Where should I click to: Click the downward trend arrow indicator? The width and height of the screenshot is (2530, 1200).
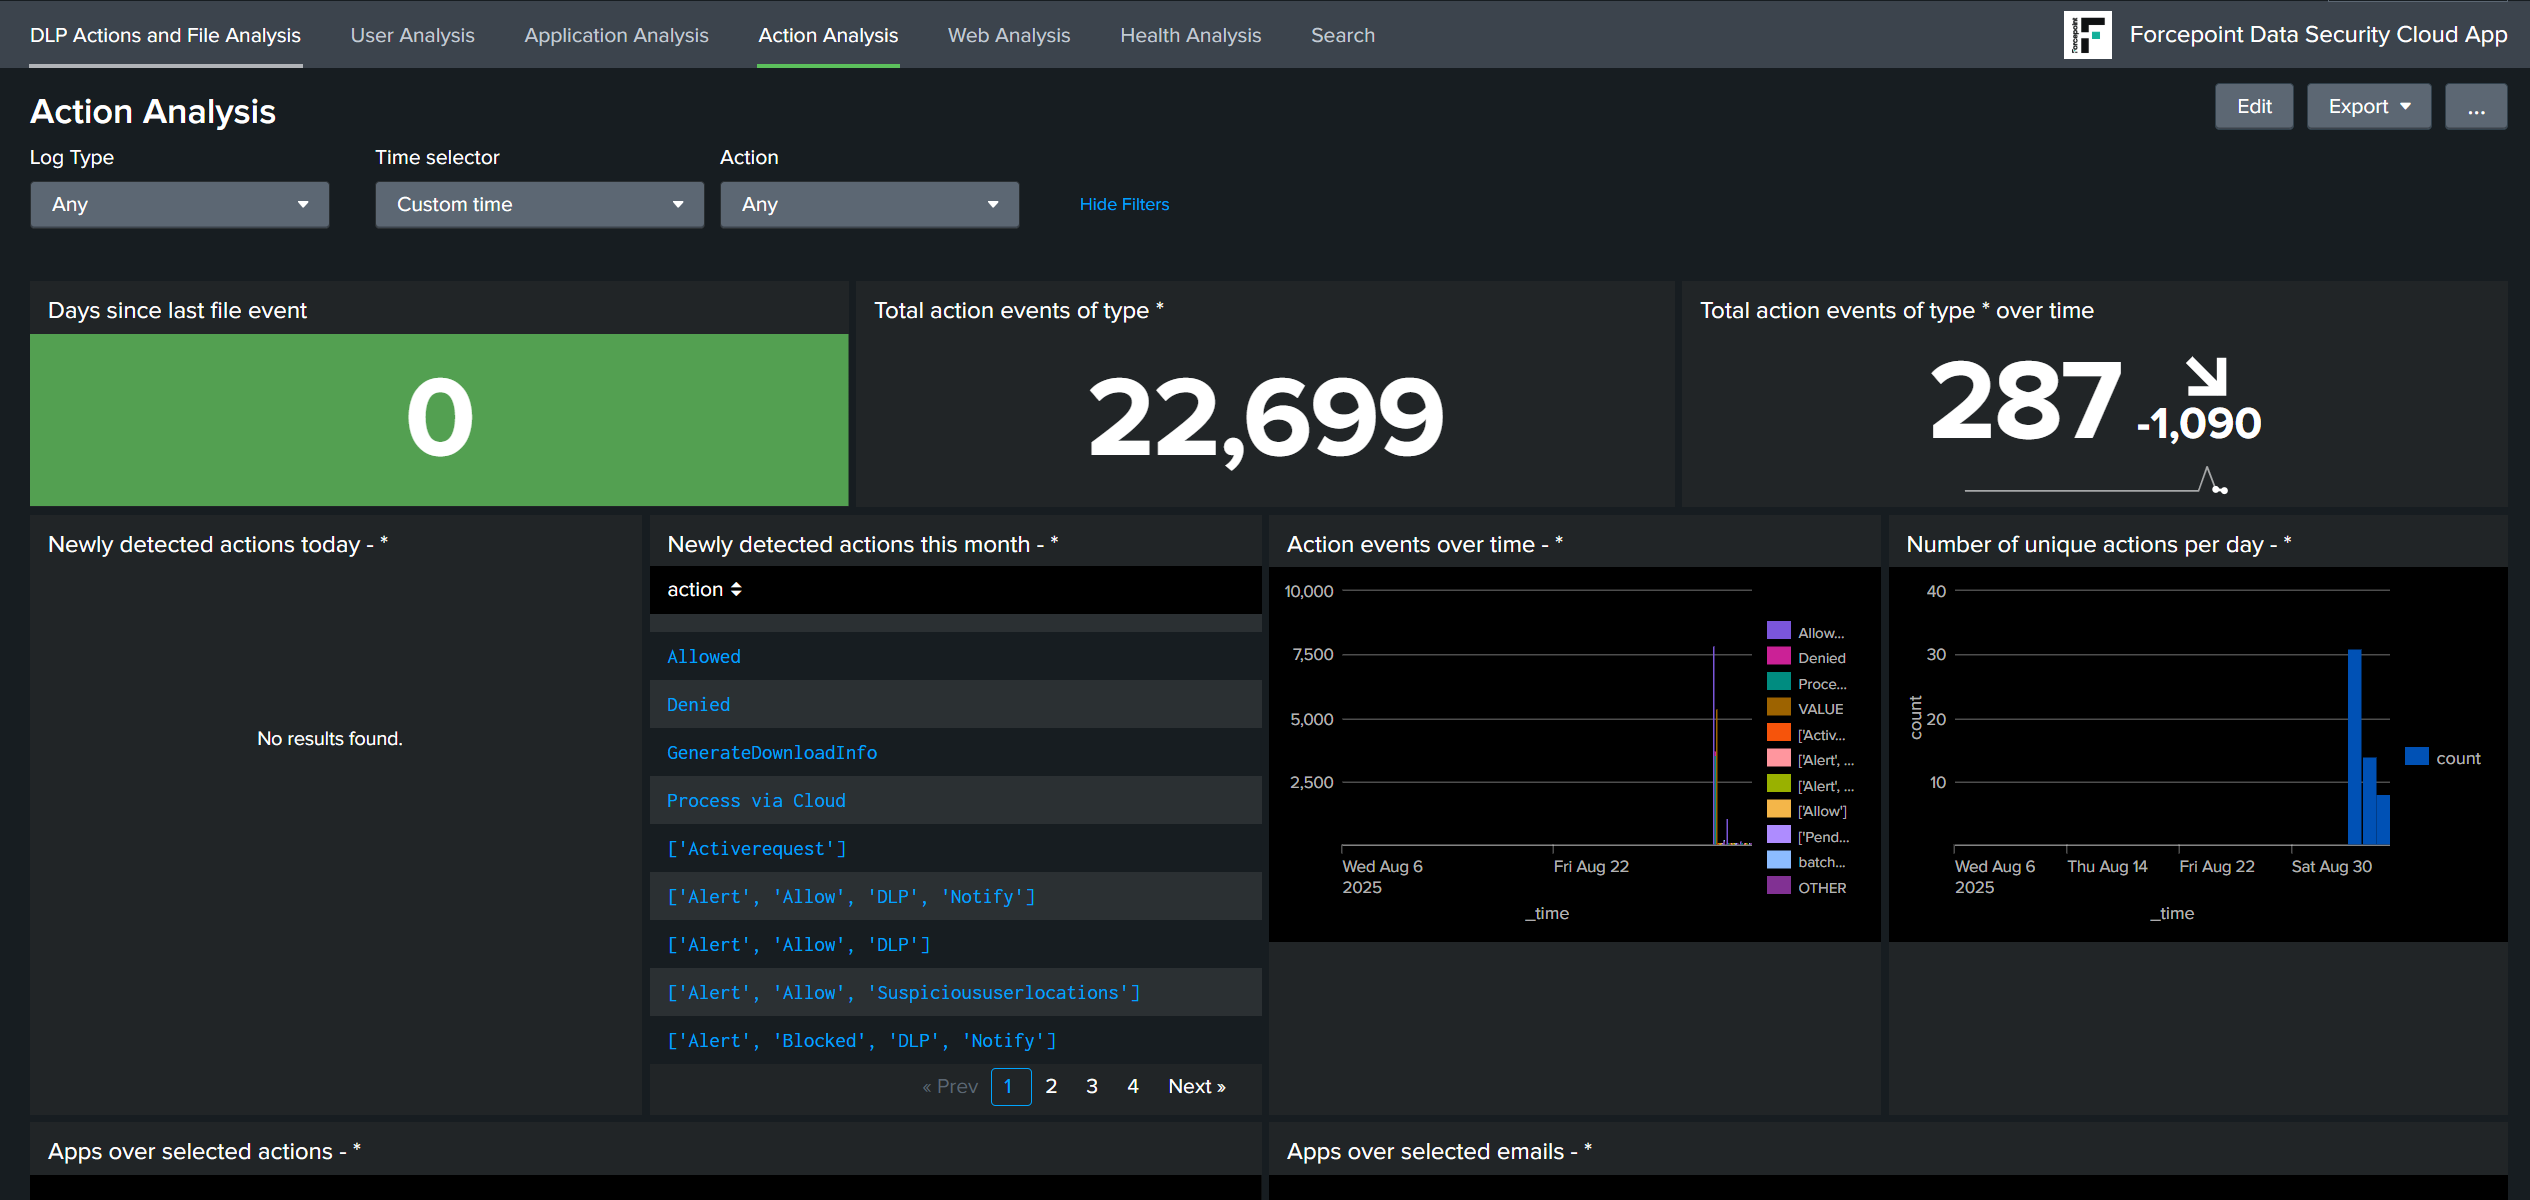click(x=2206, y=376)
